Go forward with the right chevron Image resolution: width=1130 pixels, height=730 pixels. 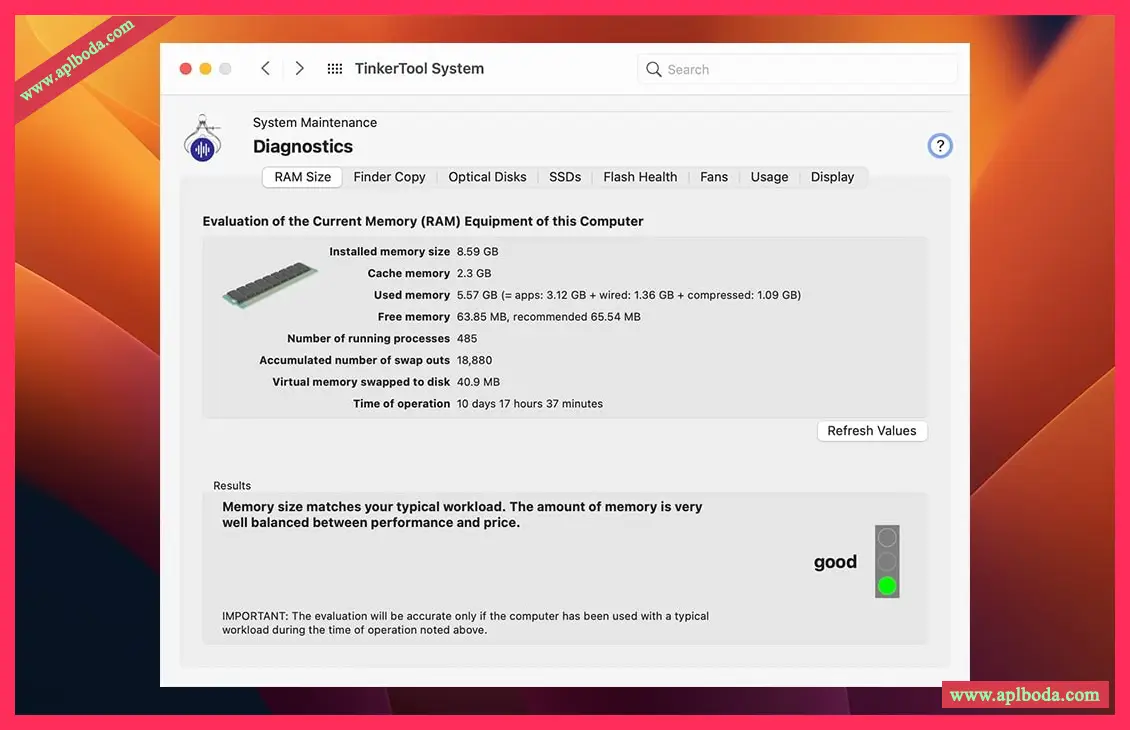pyautogui.click(x=299, y=68)
